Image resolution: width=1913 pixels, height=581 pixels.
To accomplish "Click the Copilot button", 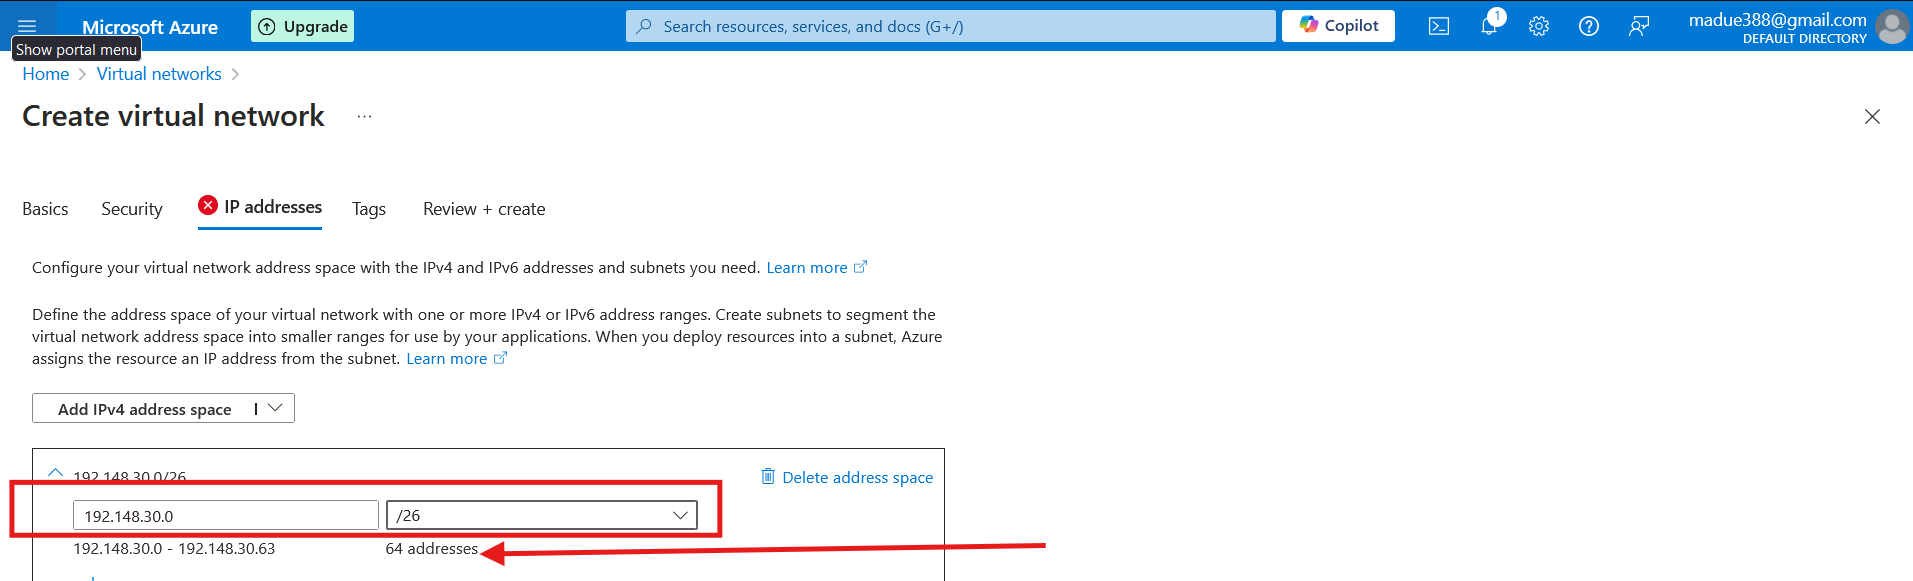I will tap(1338, 26).
